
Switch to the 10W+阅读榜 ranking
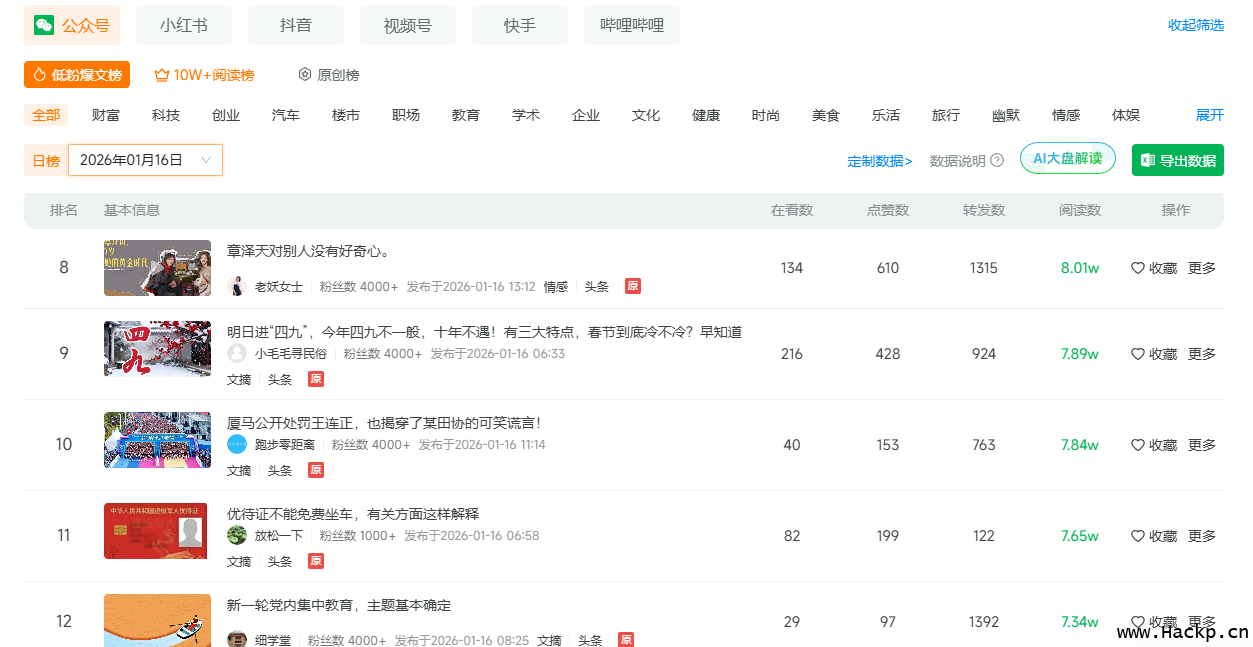204,75
